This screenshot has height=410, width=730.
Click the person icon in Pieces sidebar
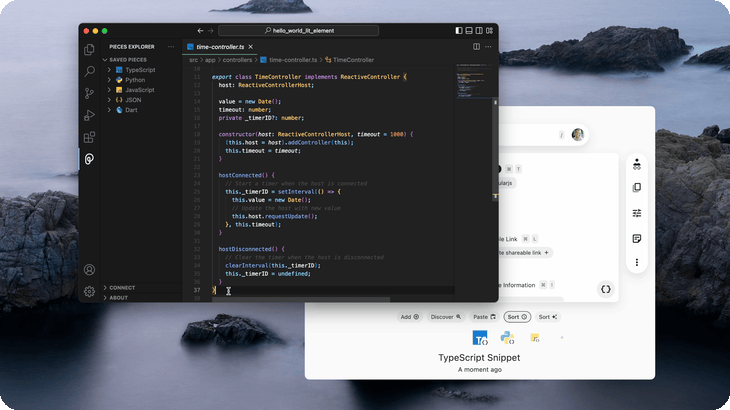point(636,164)
